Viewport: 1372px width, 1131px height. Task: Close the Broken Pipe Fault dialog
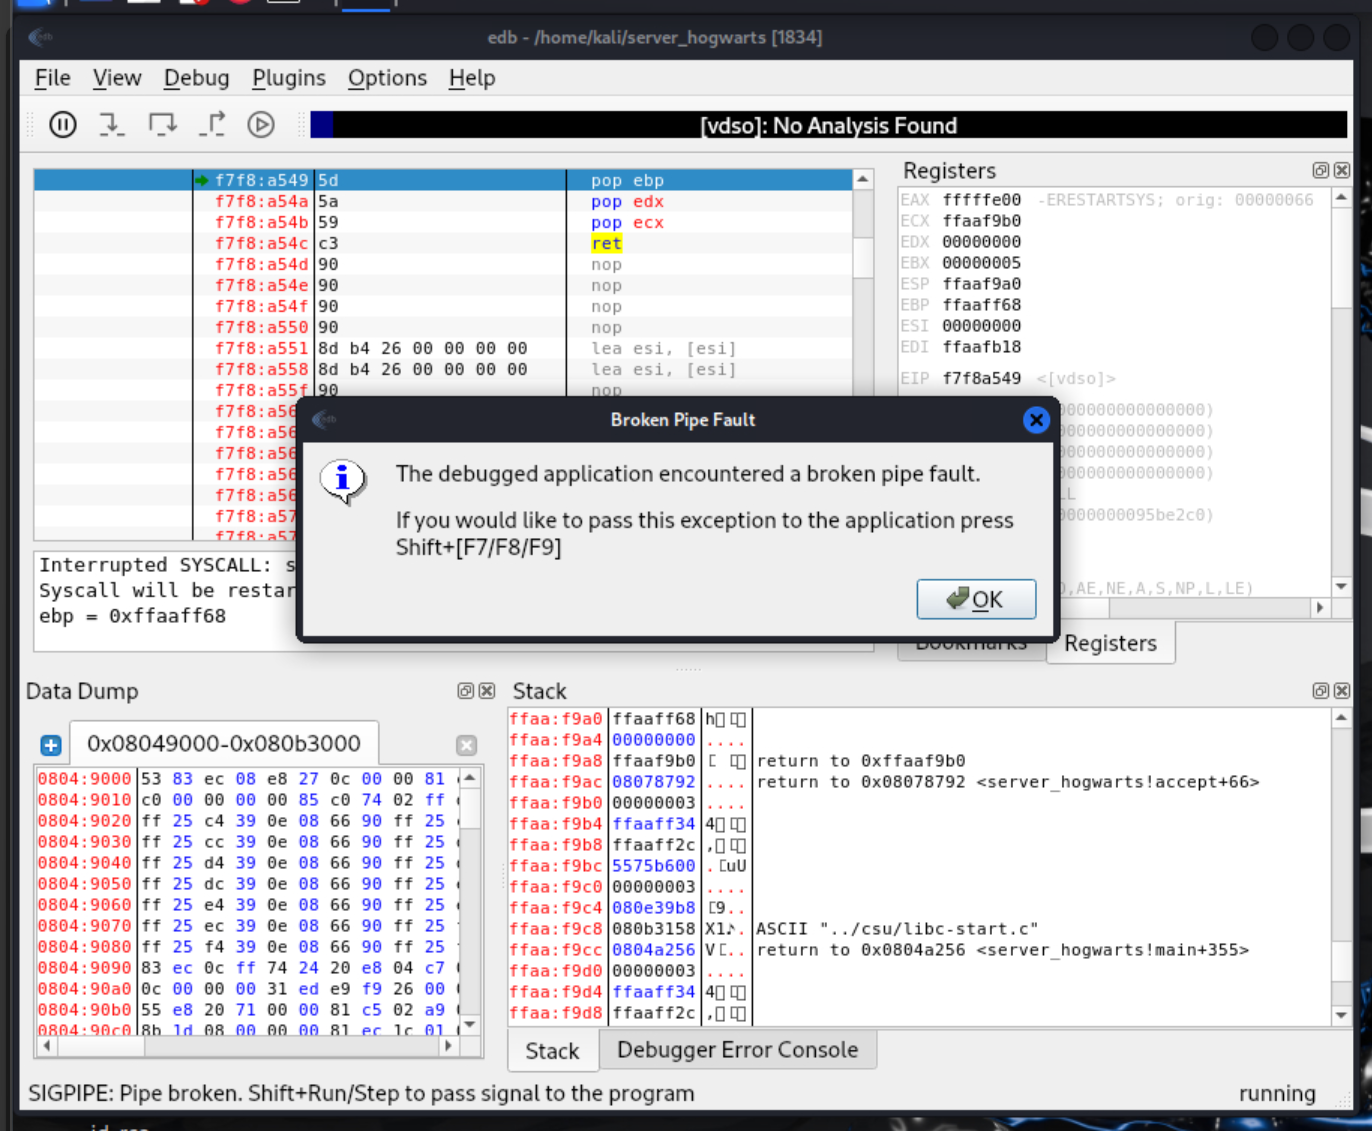pos(1036,420)
